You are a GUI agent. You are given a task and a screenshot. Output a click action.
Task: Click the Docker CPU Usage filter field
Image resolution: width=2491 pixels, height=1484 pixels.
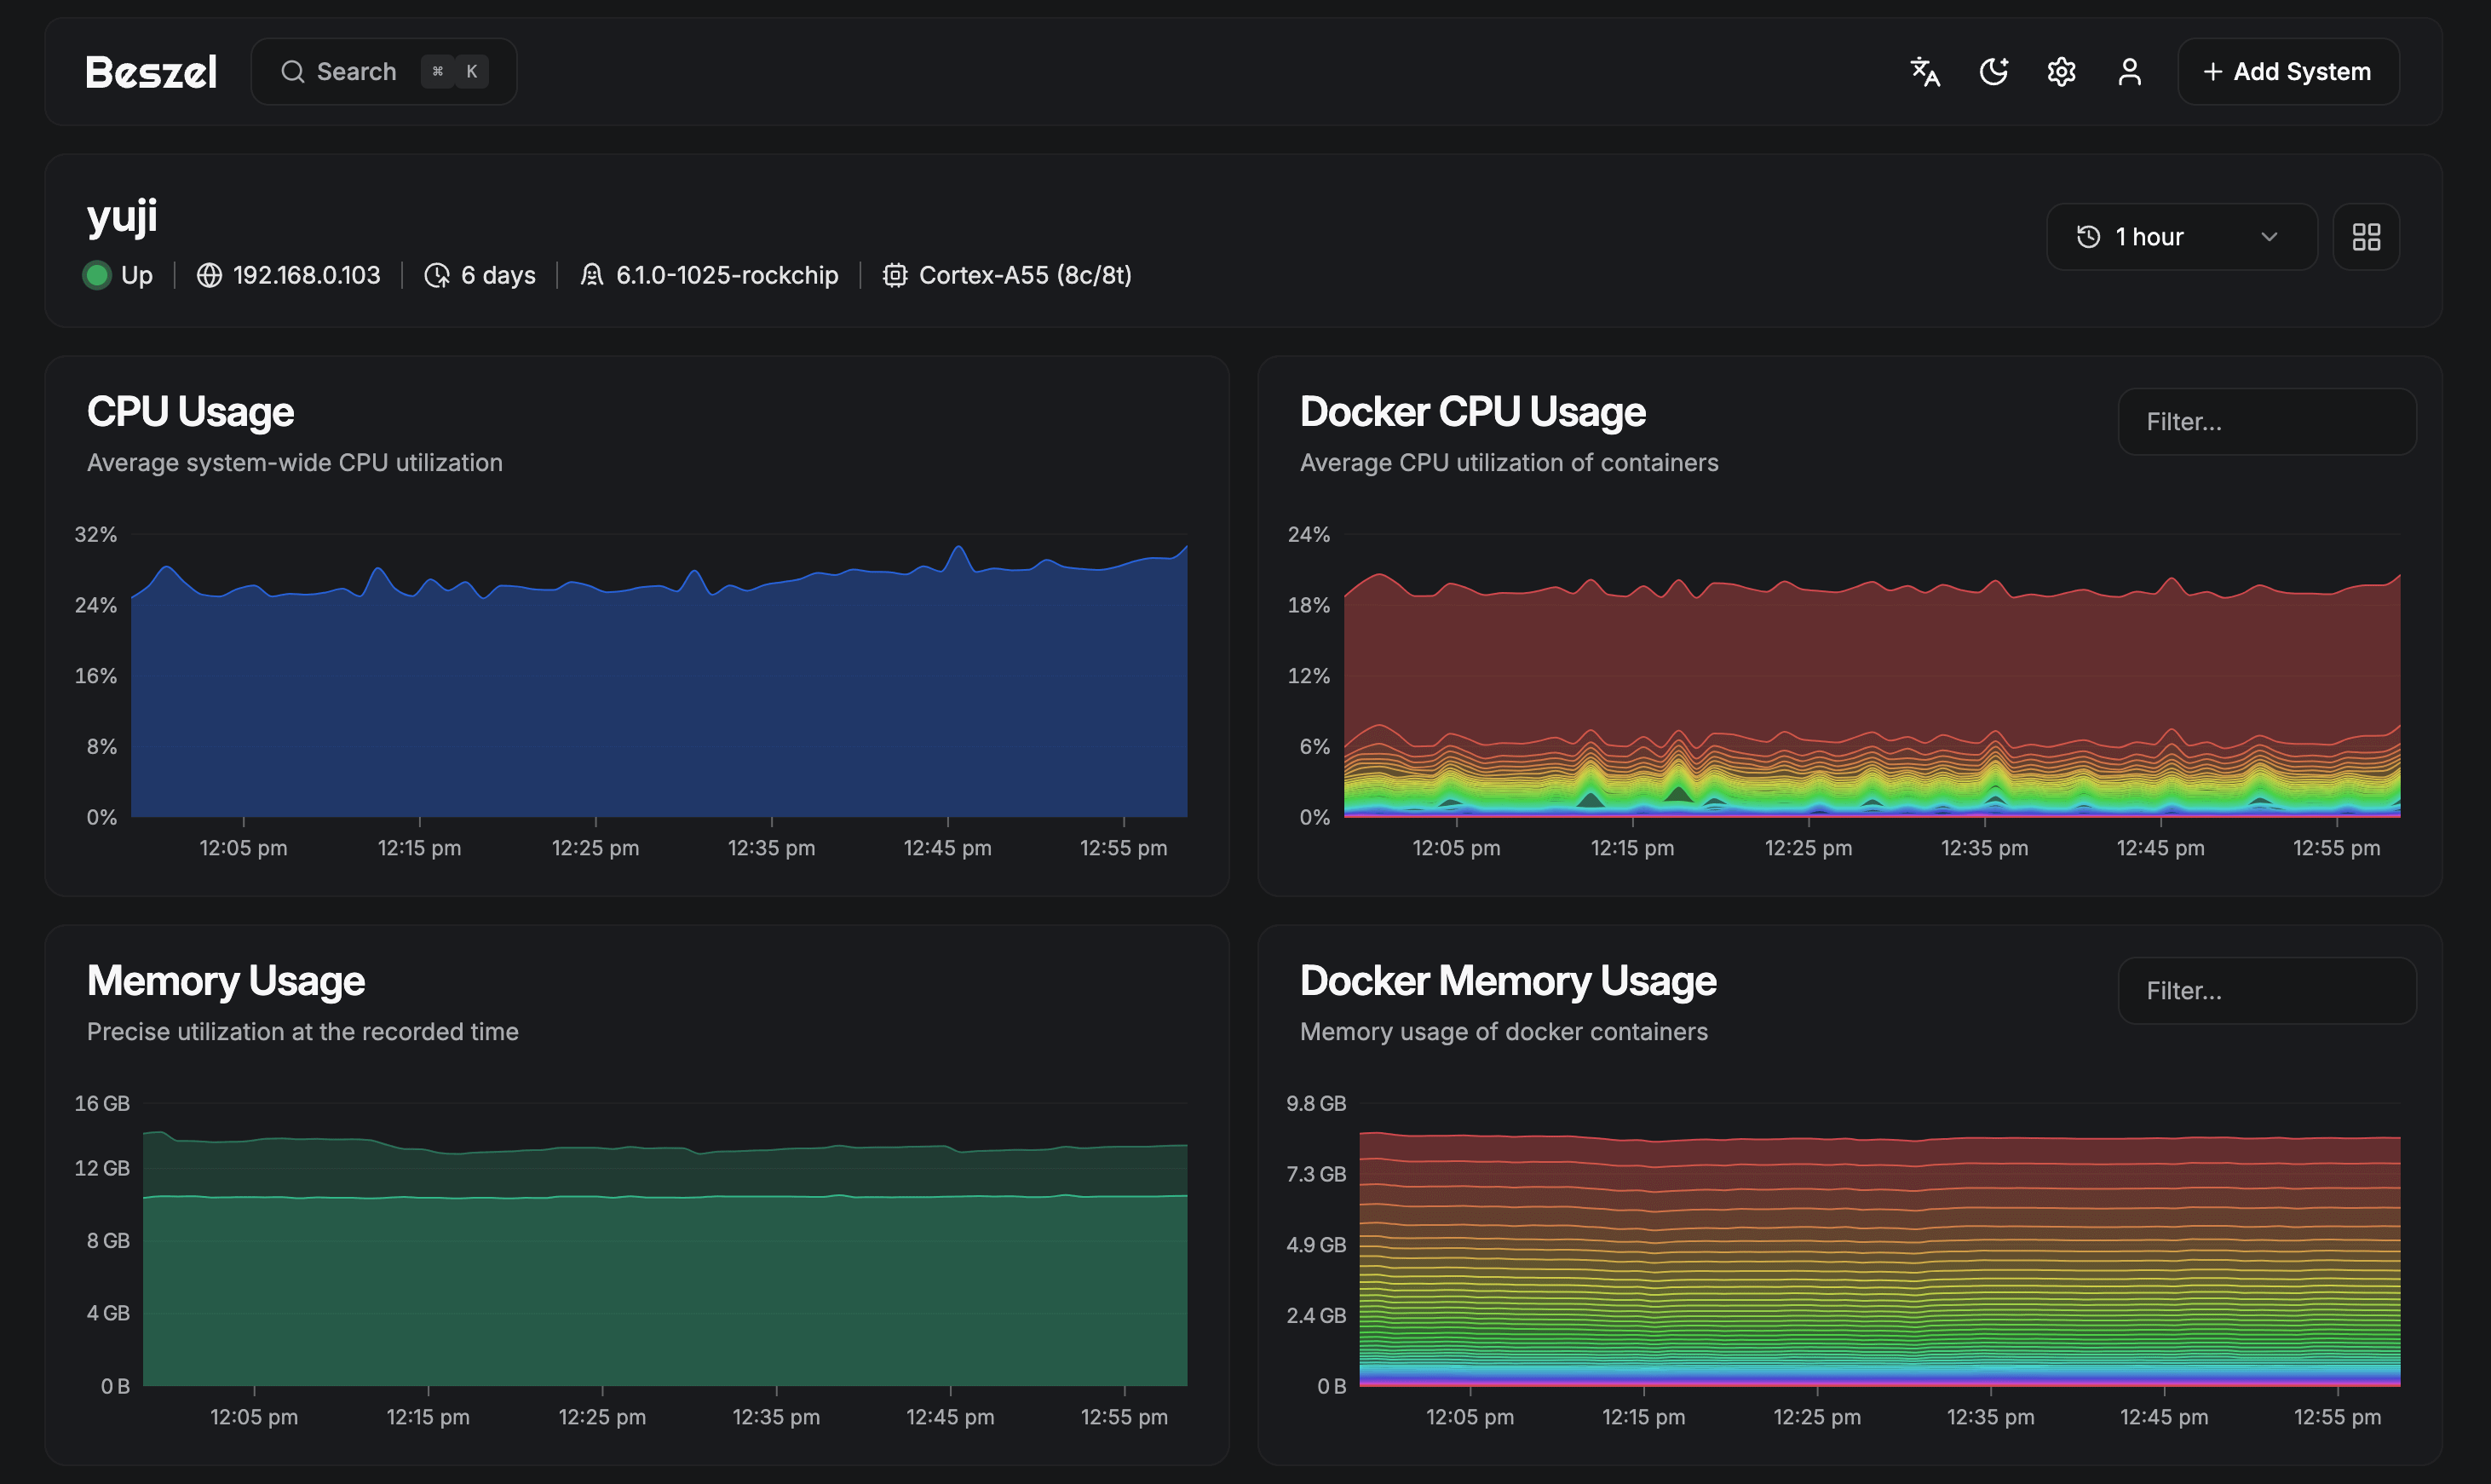(2266, 422)
